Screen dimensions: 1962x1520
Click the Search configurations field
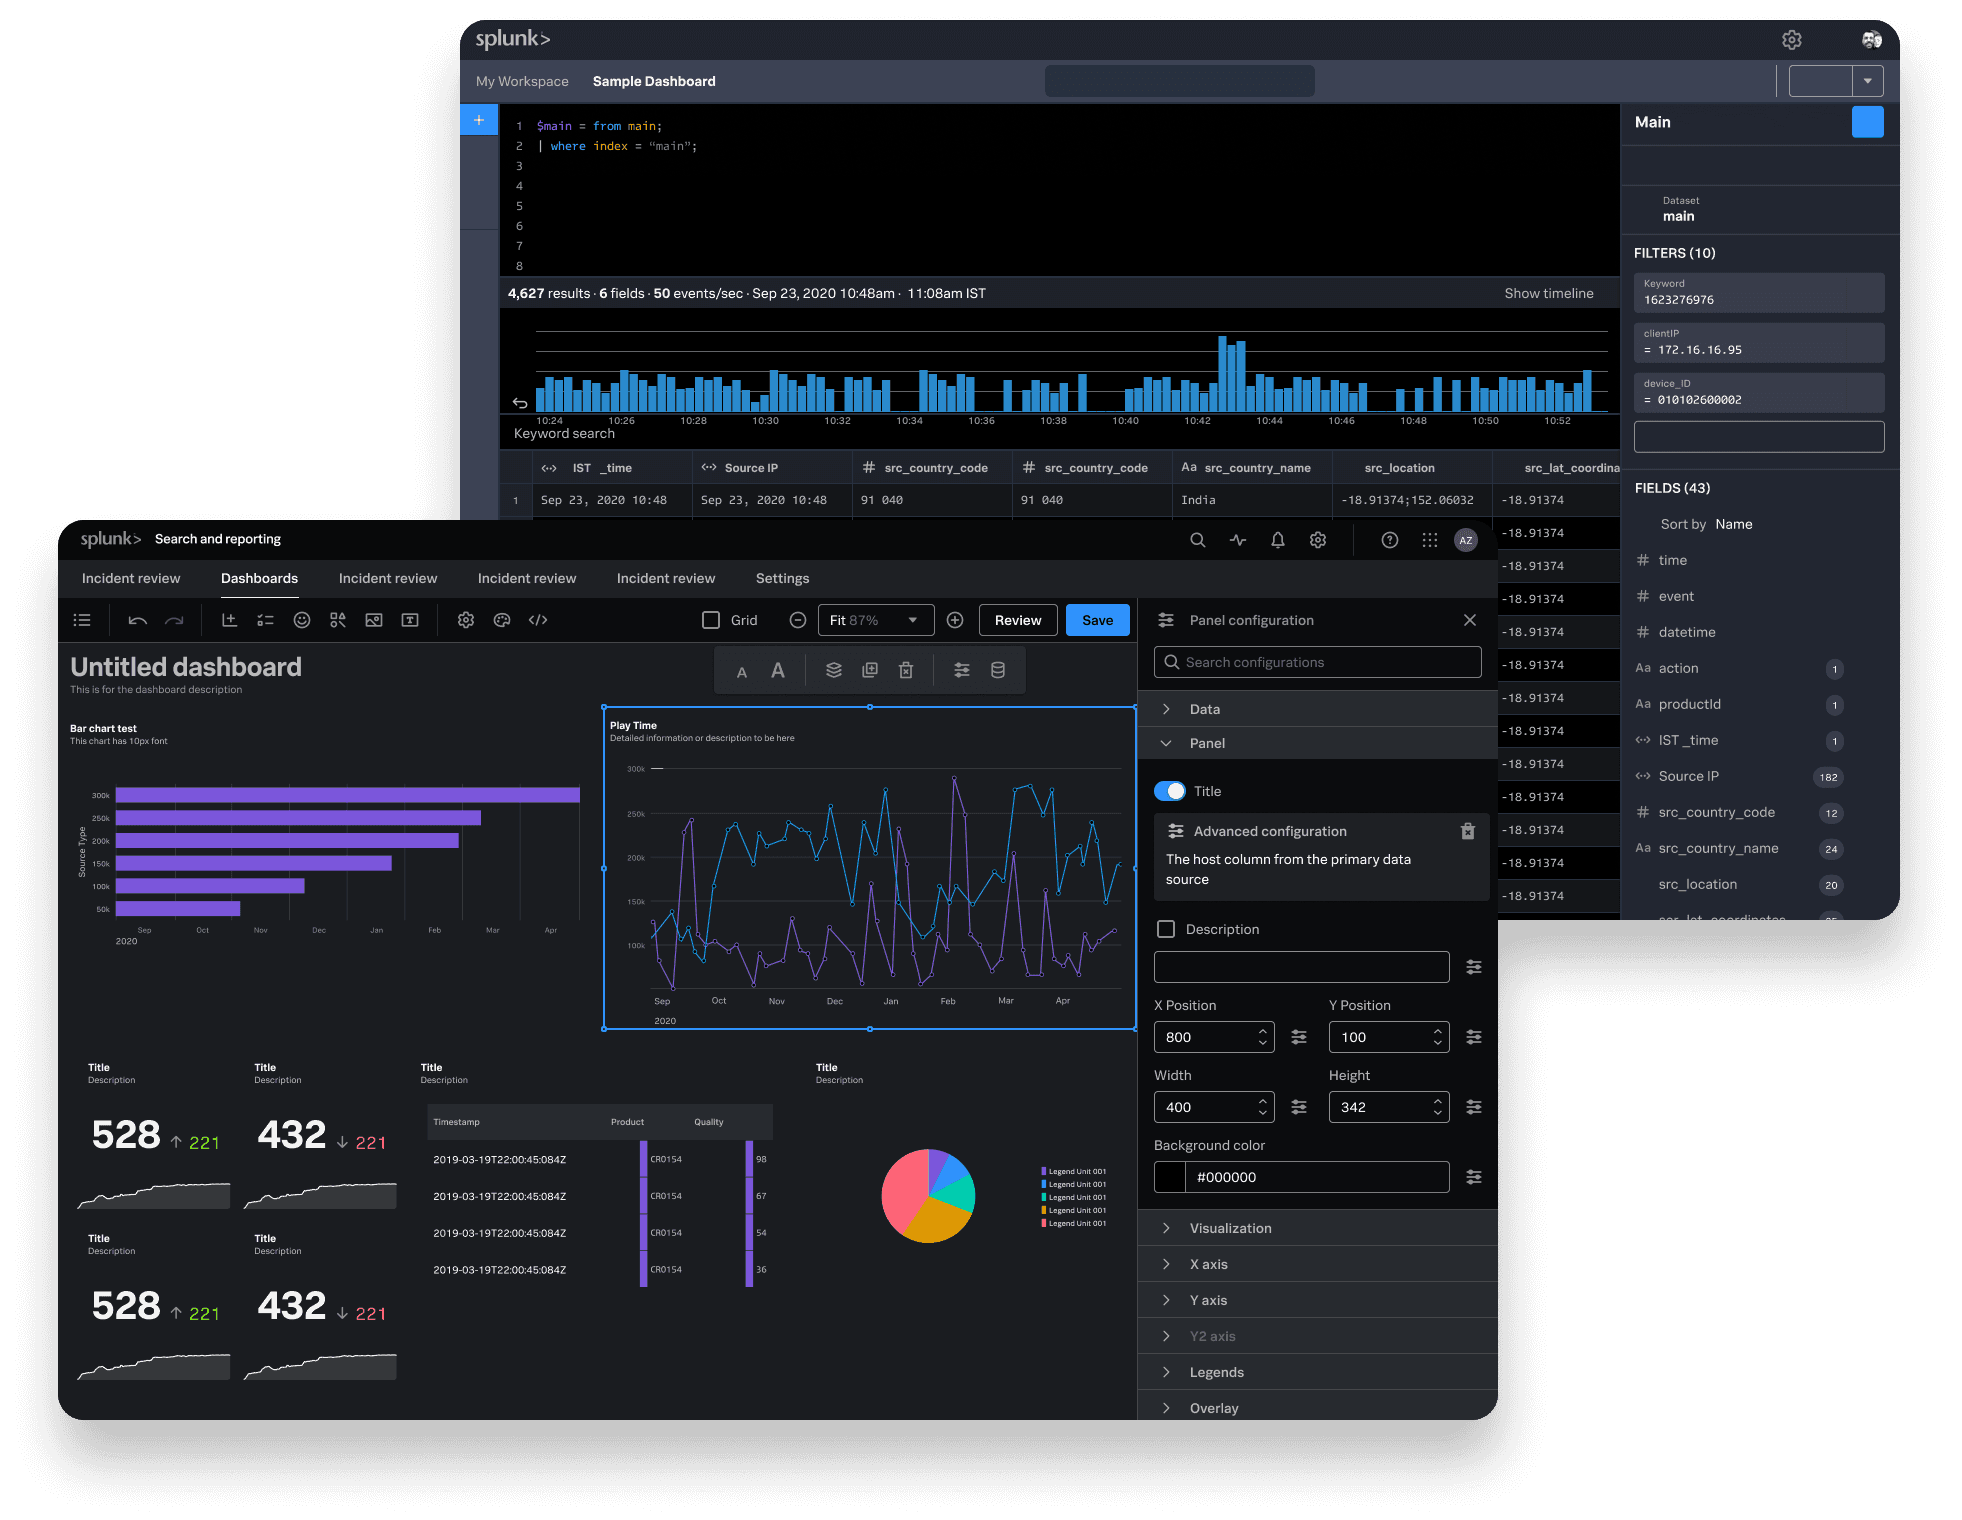tap(1318, 662)
